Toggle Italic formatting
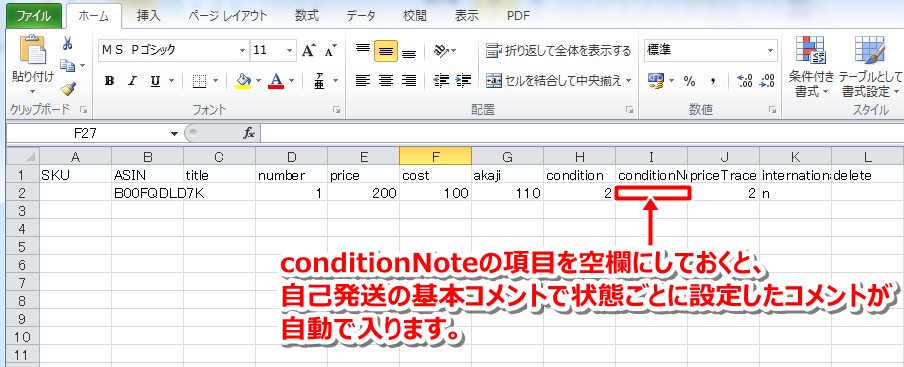Image resolution: width=904 pixels, height=367 pixels. pyautogui.click(x=132, y=81)
